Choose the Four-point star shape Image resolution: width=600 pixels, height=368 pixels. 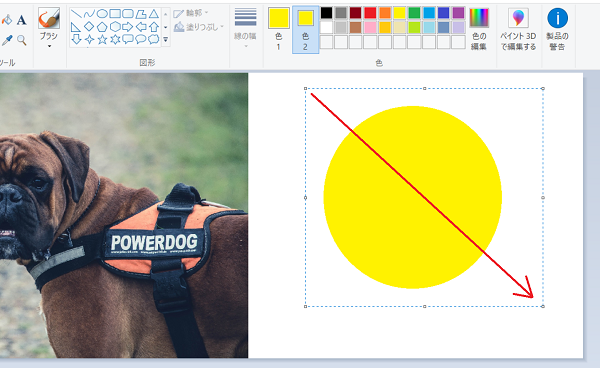[89, 39]
